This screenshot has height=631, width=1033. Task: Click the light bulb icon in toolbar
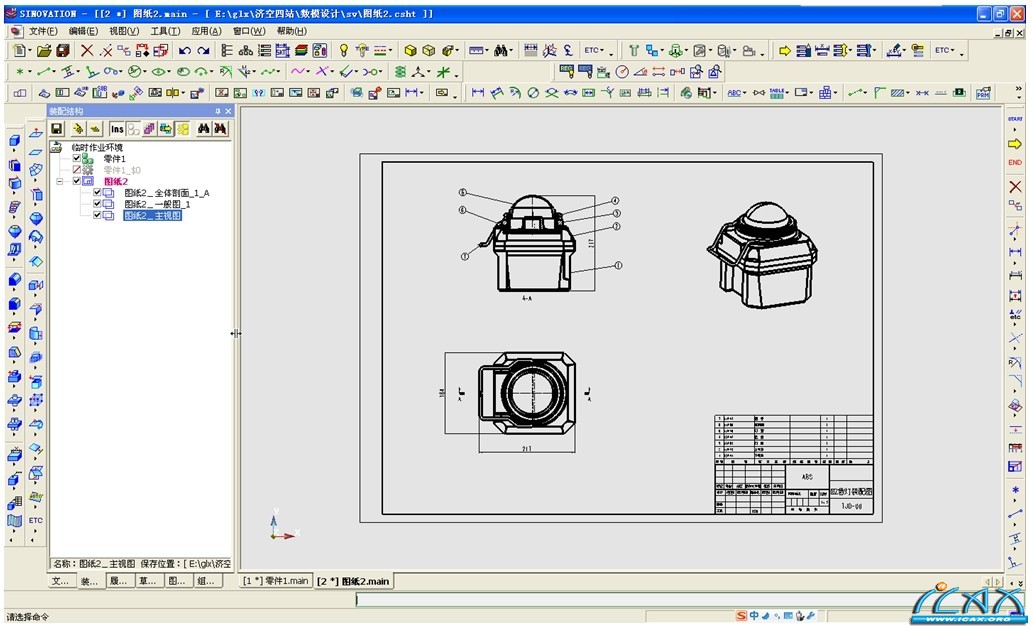[344, 51]
